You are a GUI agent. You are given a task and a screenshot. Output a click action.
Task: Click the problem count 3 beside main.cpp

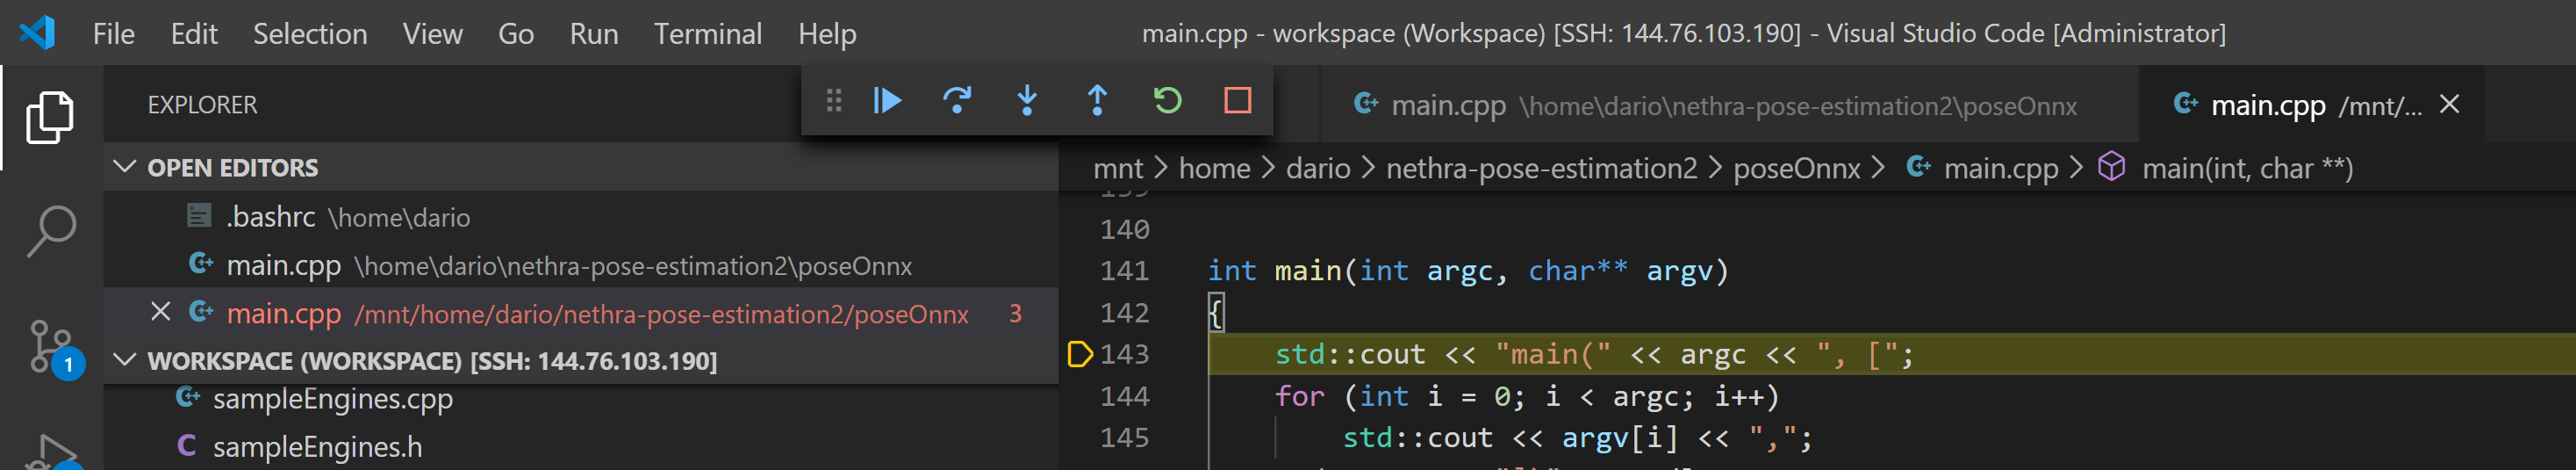click(x=1015, y=313)
